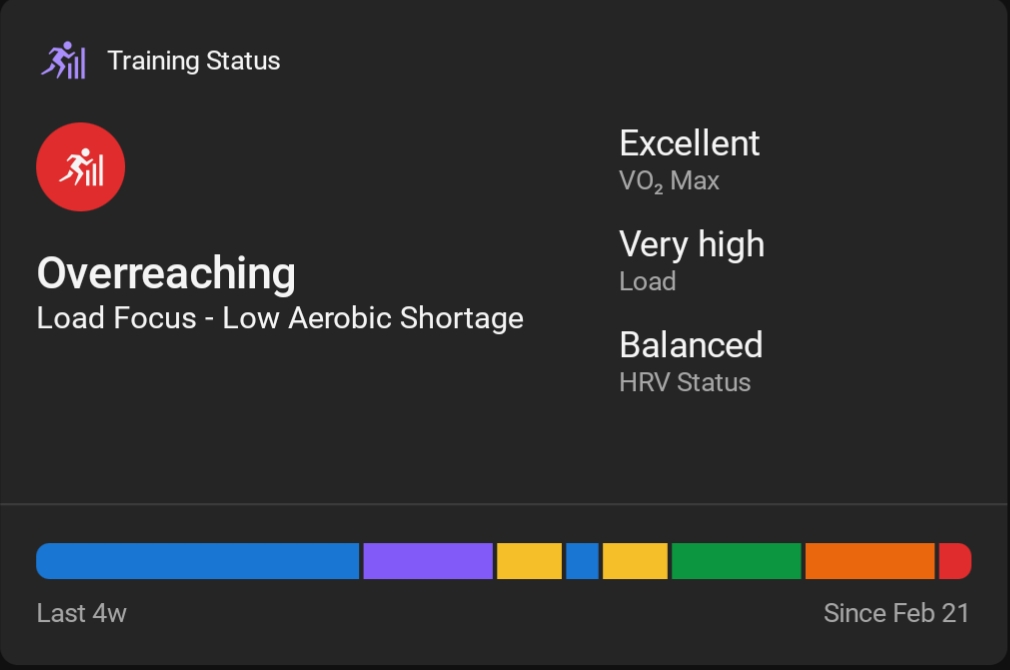This screenshot has width=1010, height=670.
Task: Pick the short blue segment between yellow segments
Action: coord(582,561)
